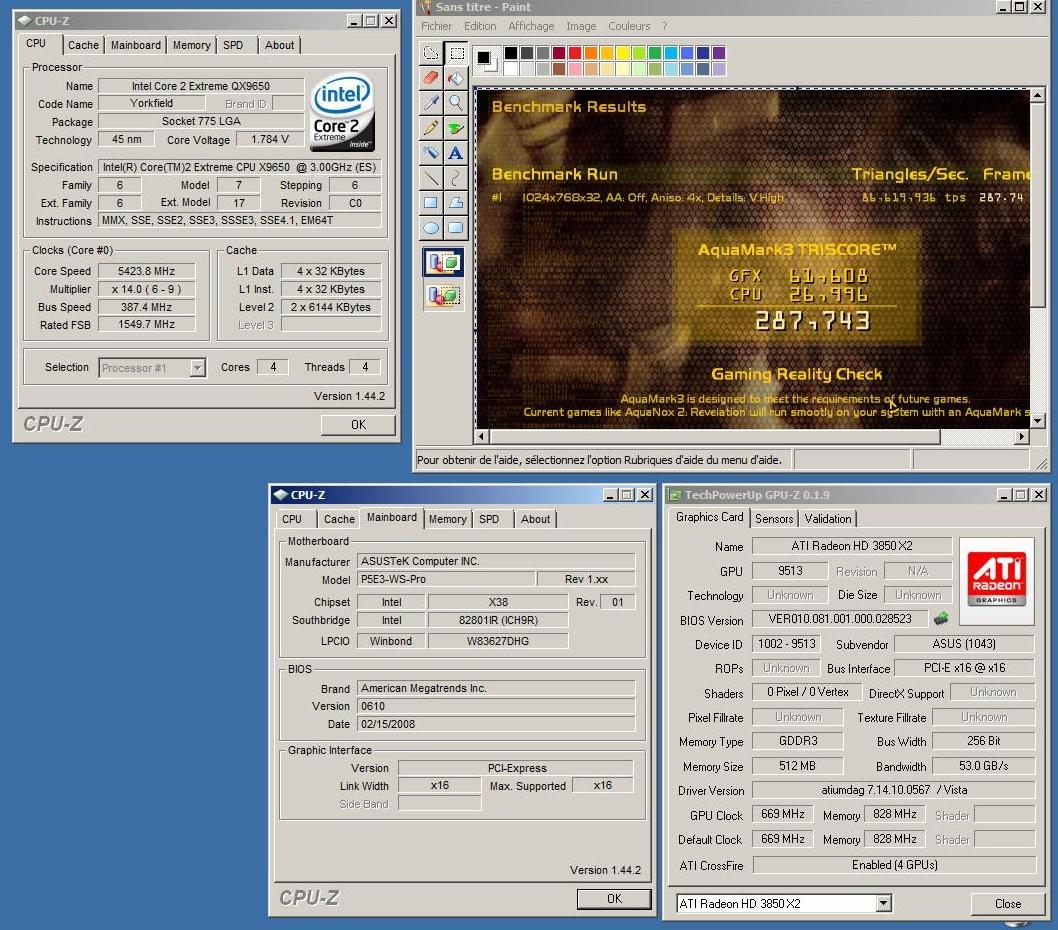Switch to CPU tab in lower CPU-Z window

pos(292,519)
